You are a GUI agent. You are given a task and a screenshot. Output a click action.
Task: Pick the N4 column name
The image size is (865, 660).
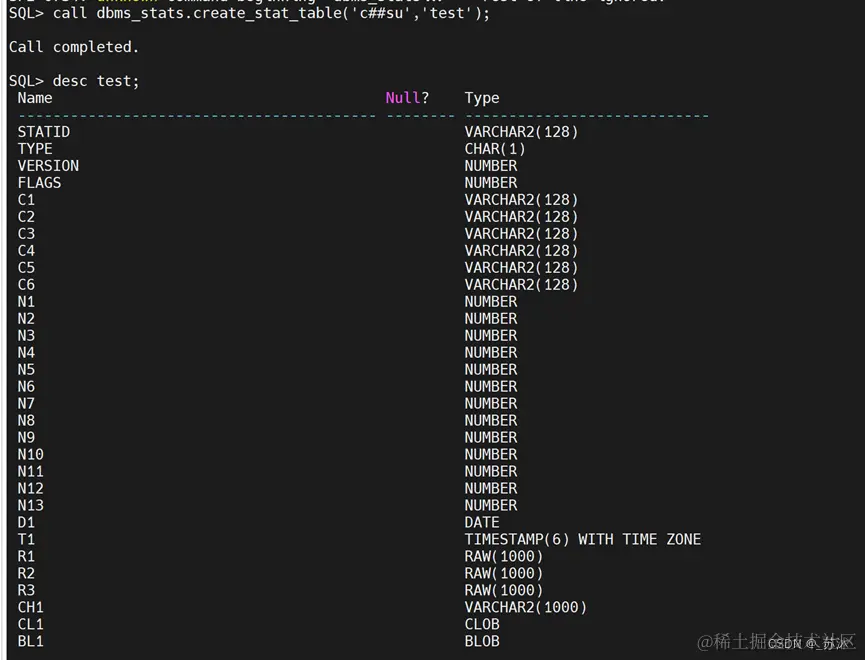pyautogui.click(x=26, y=353)
